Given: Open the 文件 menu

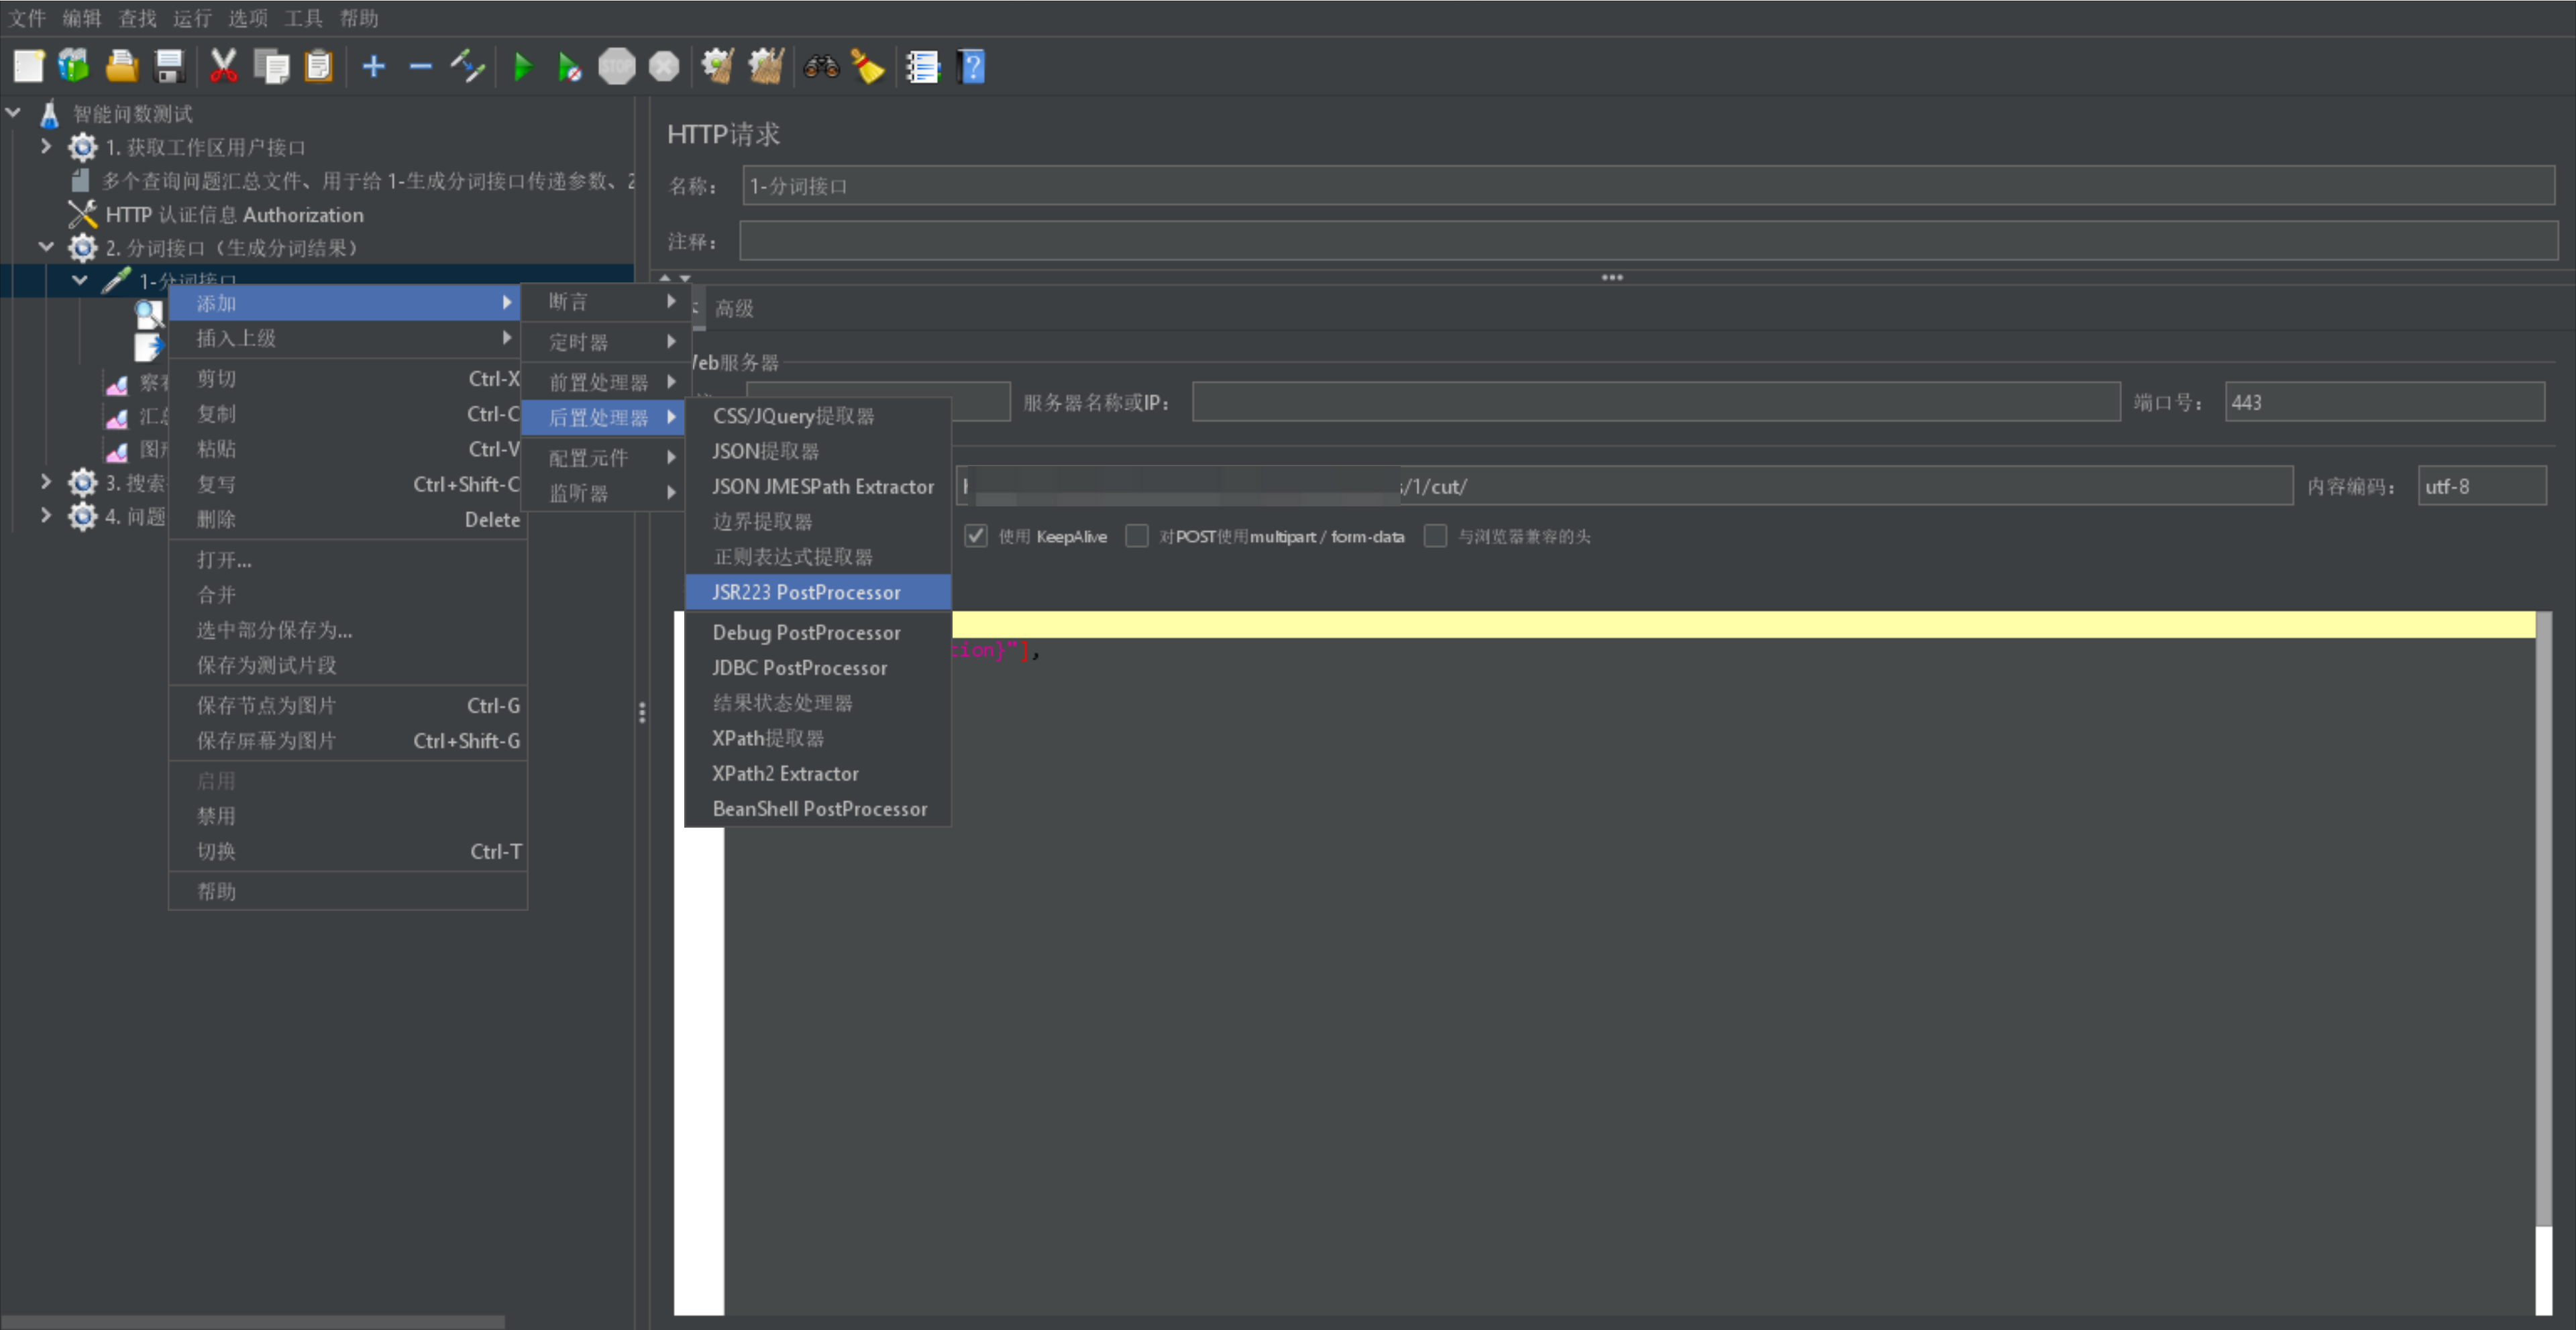Looking at the screenshot, I should coord(27,18).
